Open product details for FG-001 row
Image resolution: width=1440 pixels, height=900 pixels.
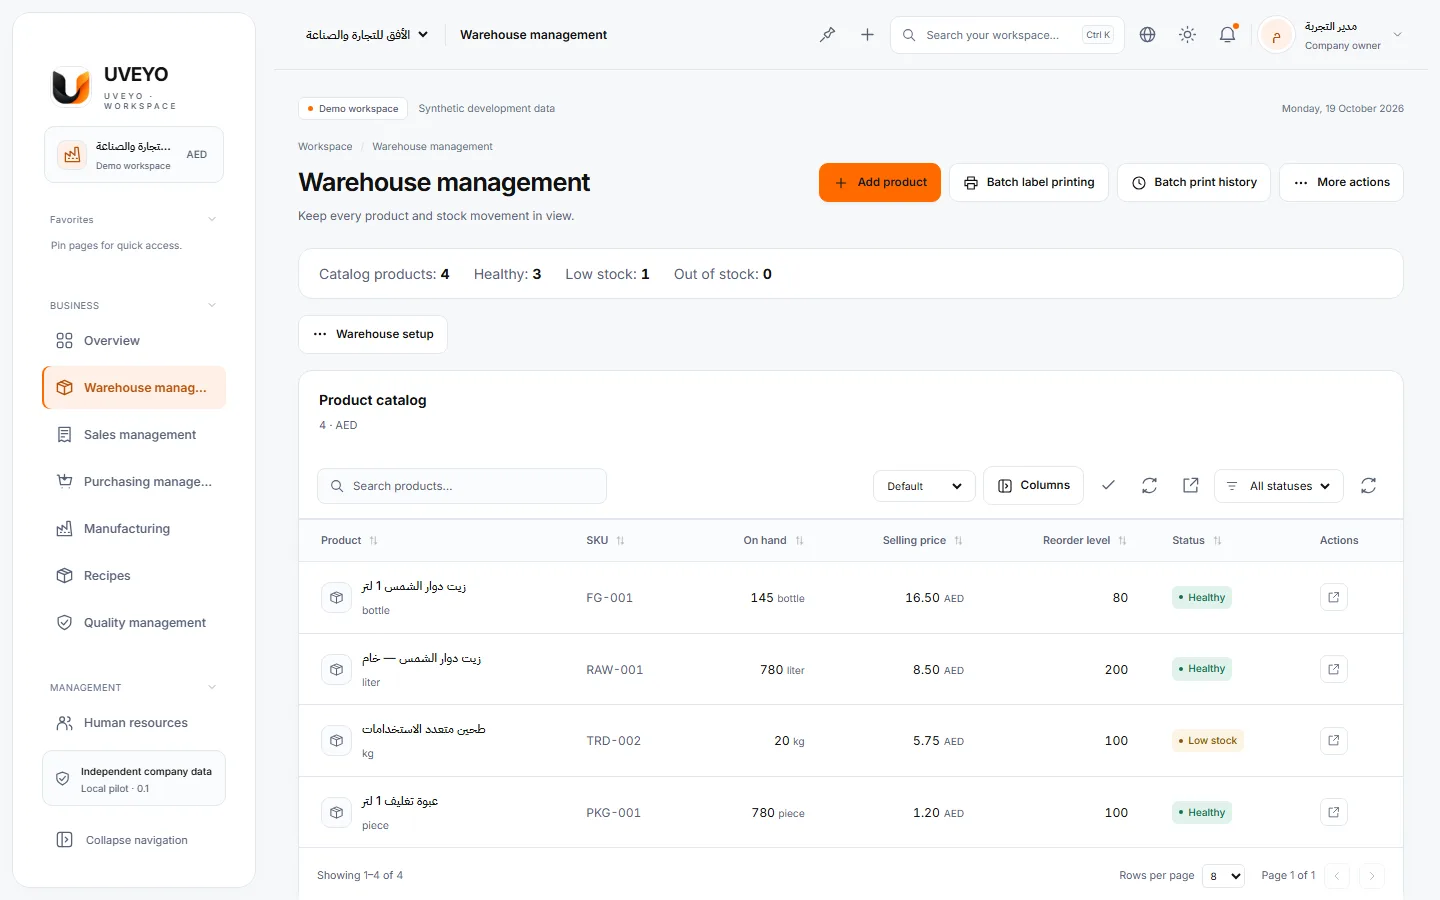[x=1333, y=597]
